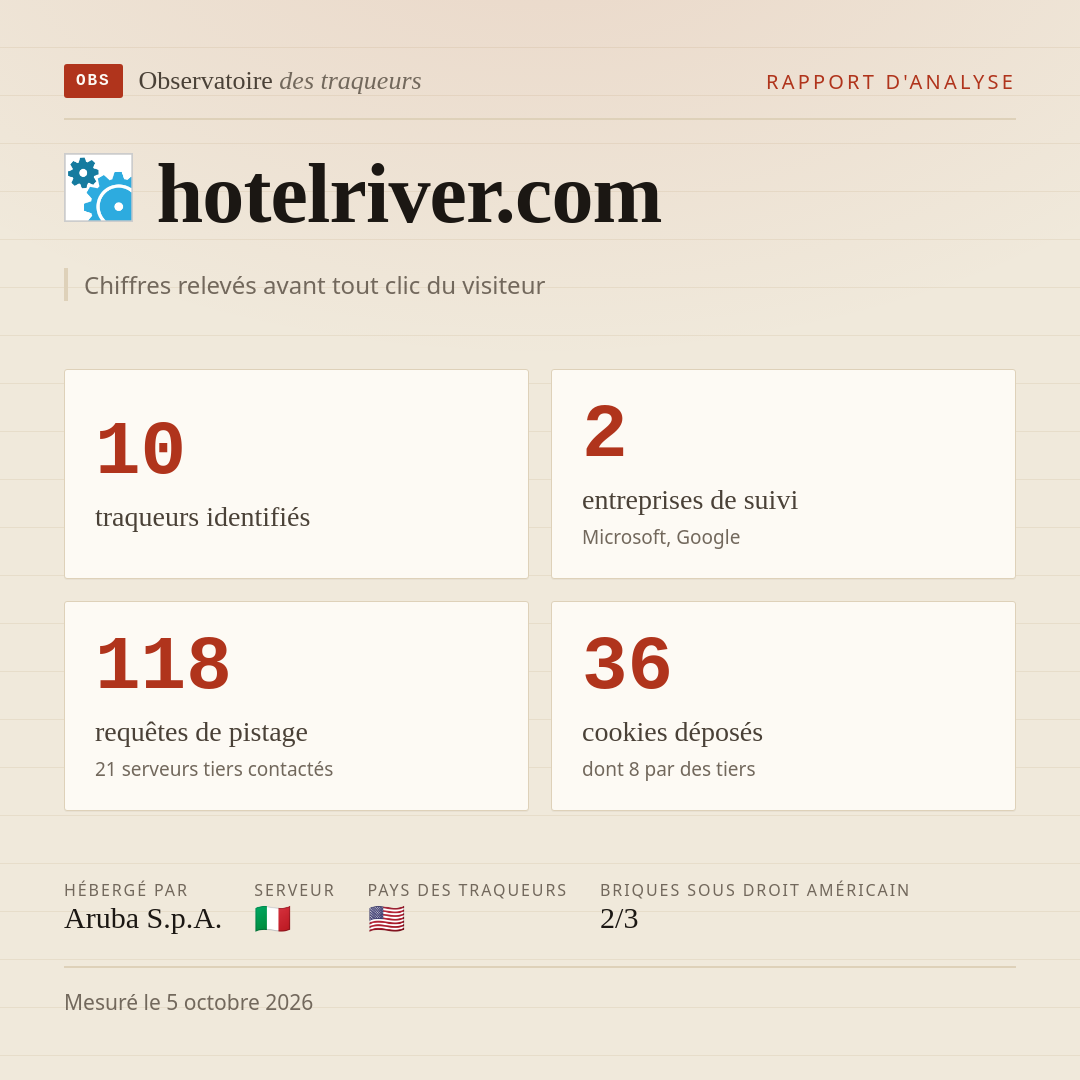This screenshot has height=1080, width=1080.
Task: Click the RAPPORT D'ANALYSE label
Action: [x=891, y=82]
